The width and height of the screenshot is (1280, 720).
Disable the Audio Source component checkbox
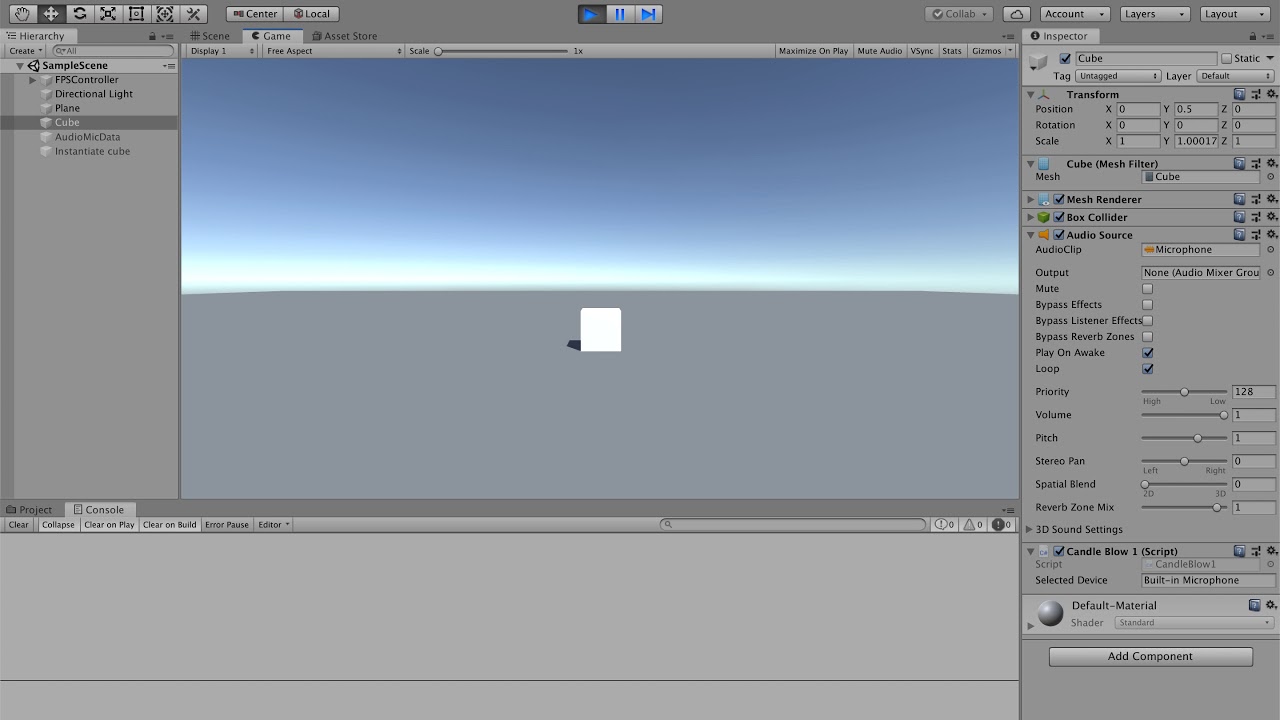click(x=1059, y=235)
